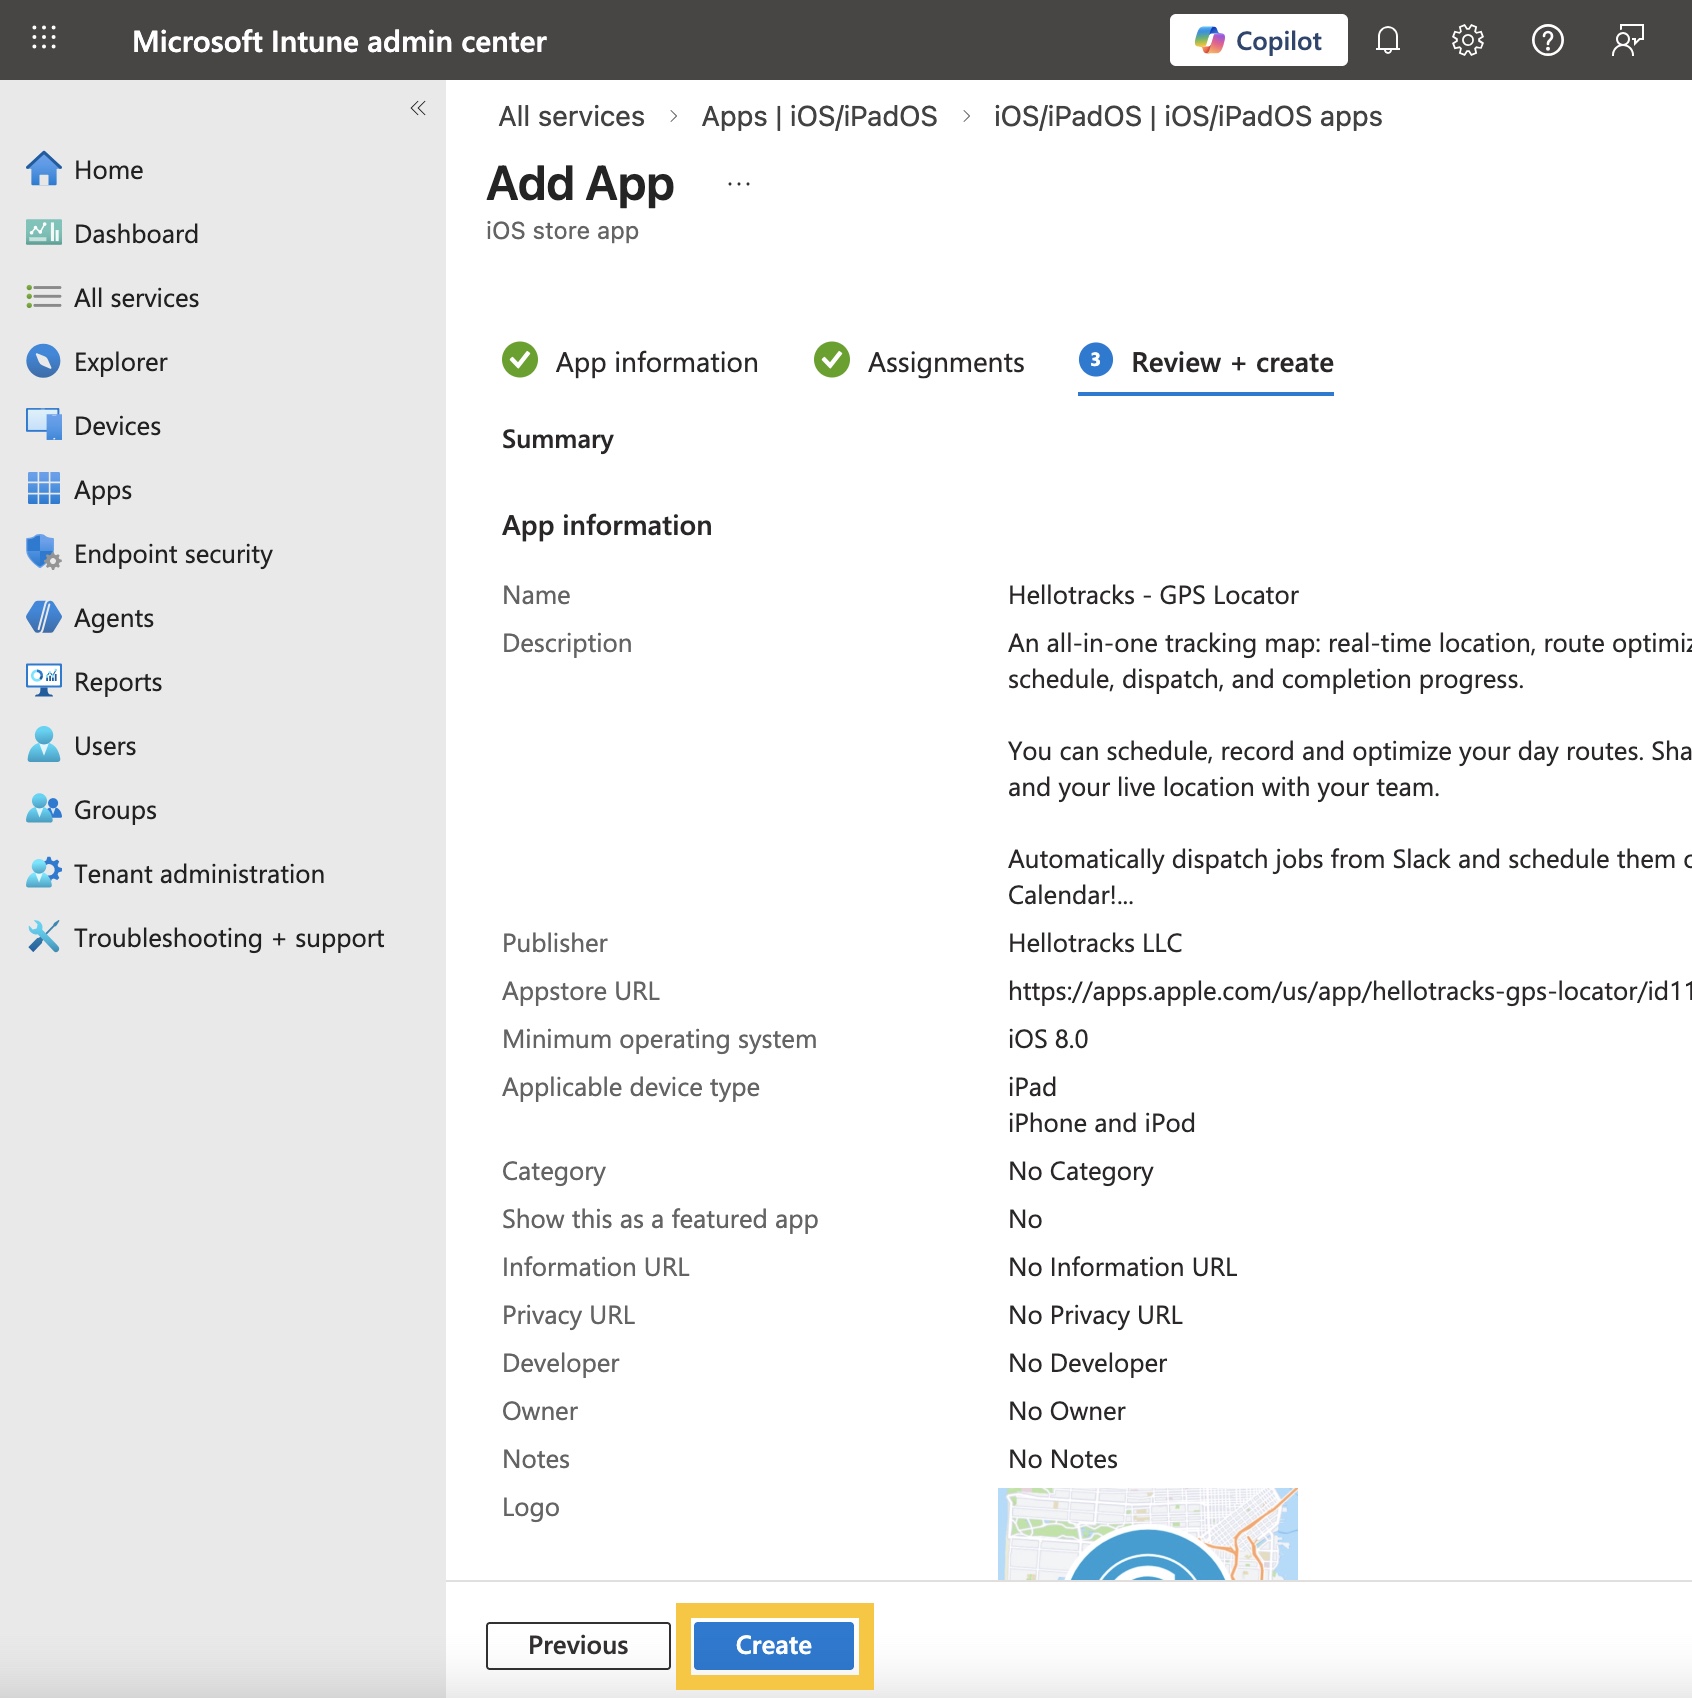Image resolution: width=1692 pixels, height=1698 pixels.
Task: Click the Endpoint security shield icon
Action: [43, 553]
